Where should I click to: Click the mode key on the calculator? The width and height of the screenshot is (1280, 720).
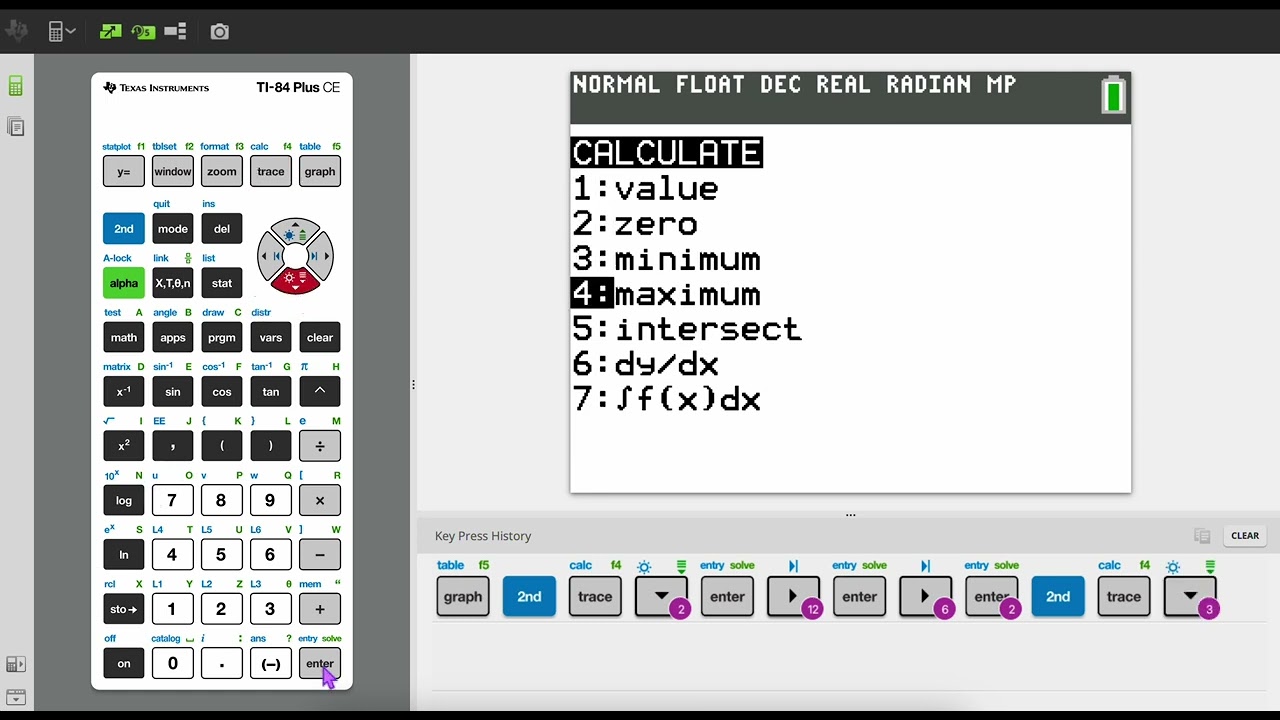pyautogui.click(x=173, y=229)
